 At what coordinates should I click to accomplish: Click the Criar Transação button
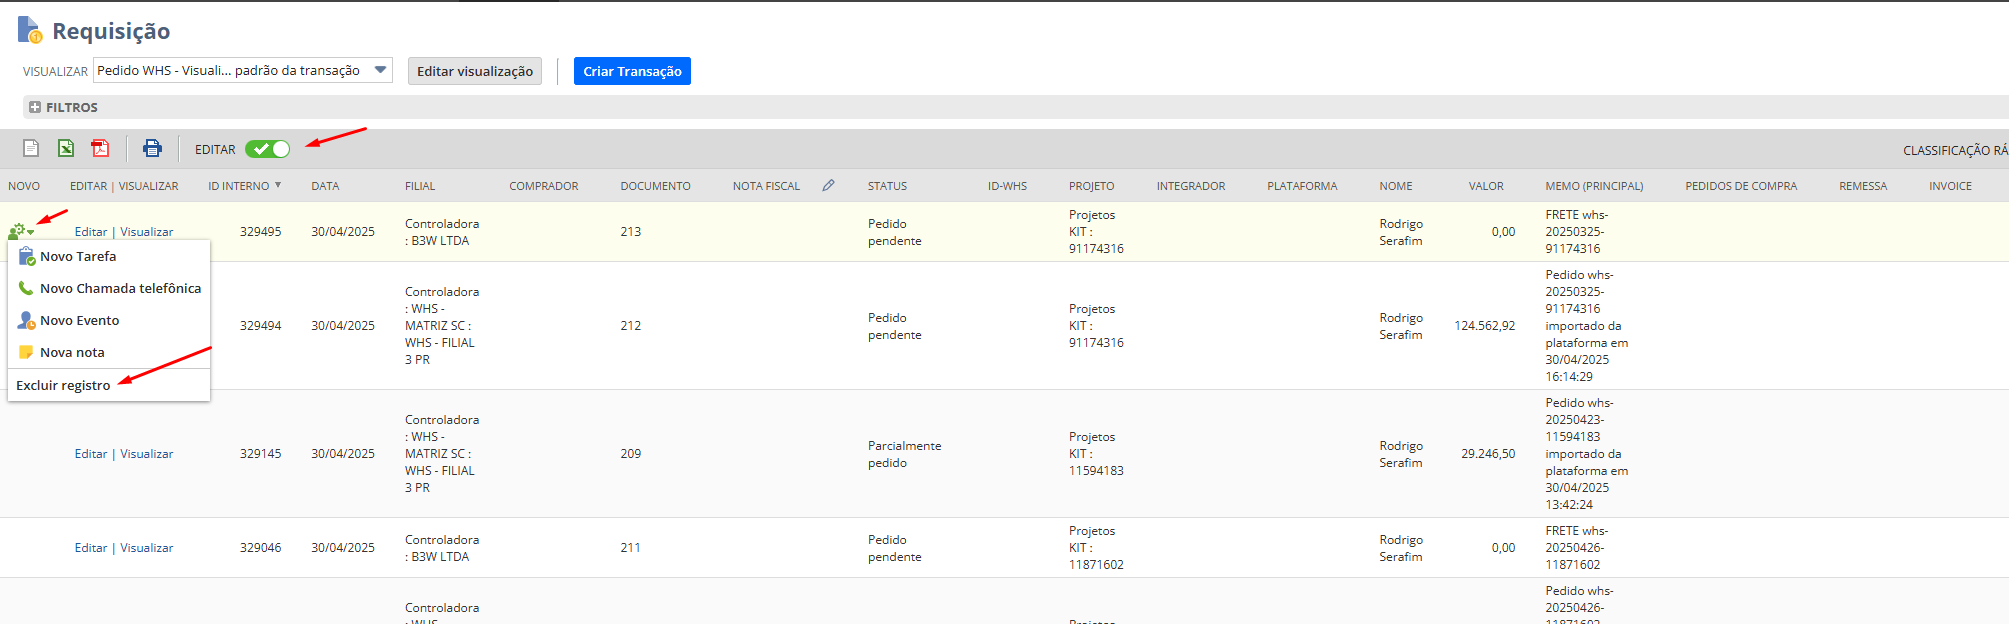(x=632, y=71)
